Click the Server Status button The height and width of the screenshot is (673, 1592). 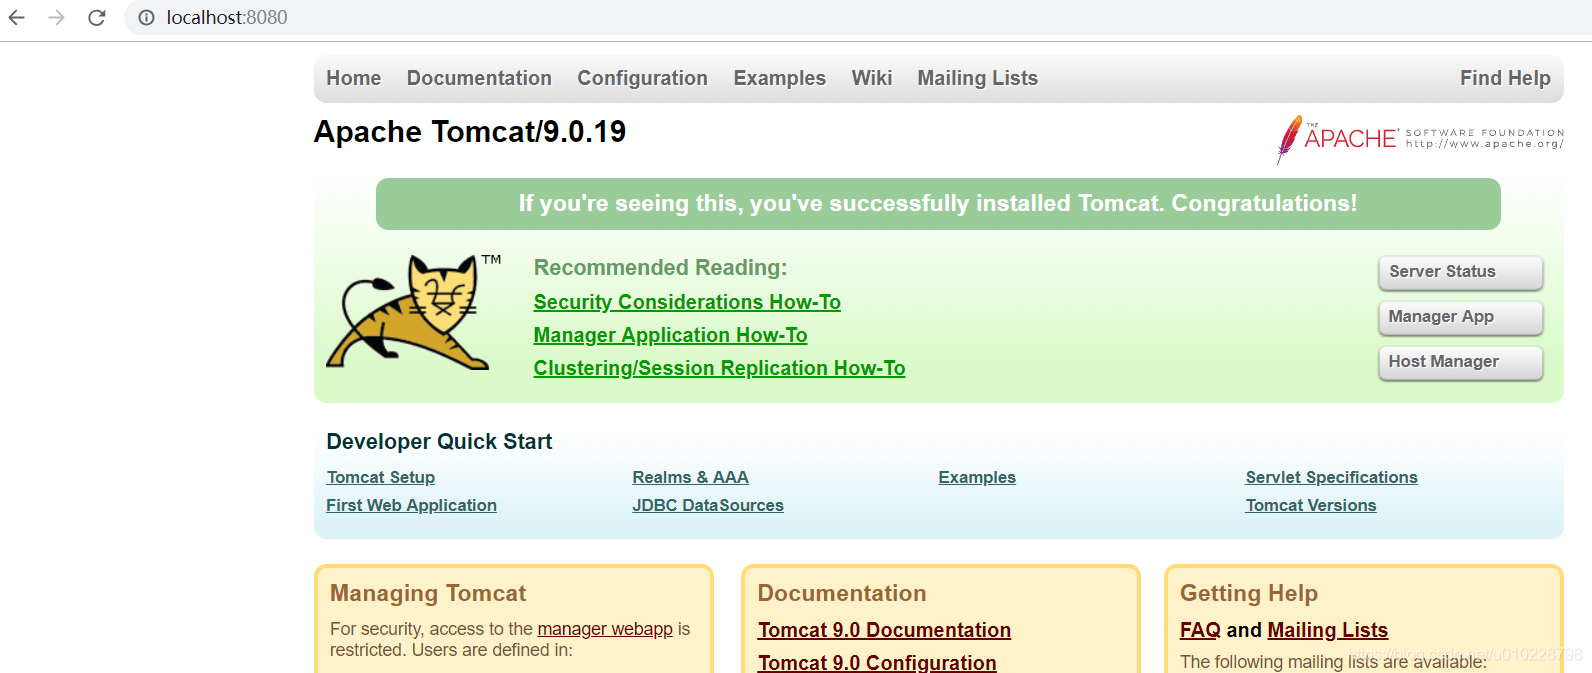pyautogui.click(x=1461, y=272)
